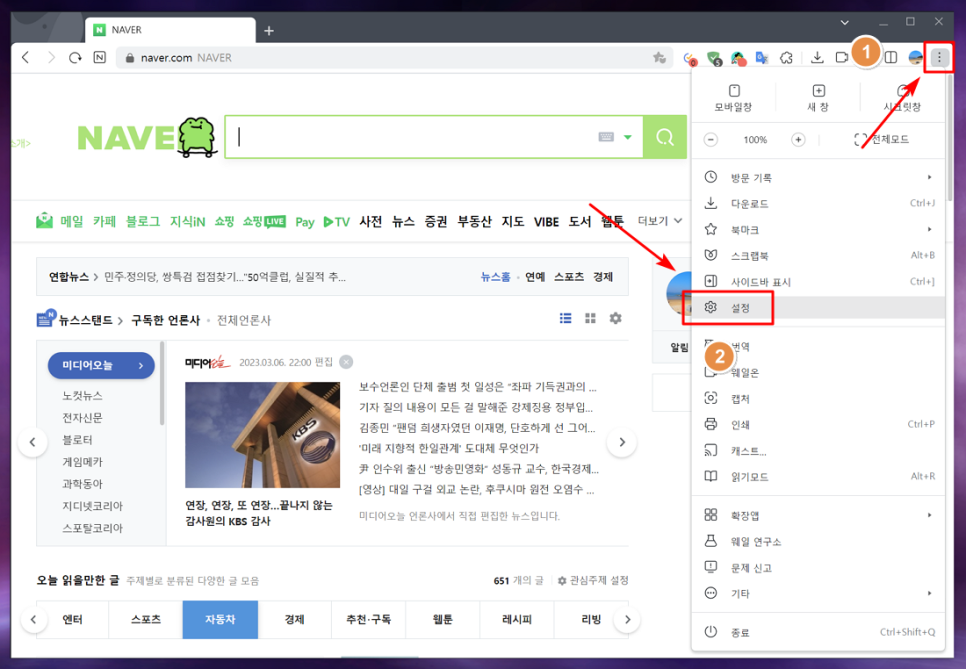Open downloads icon in toolbar

[x=817, y=57]
